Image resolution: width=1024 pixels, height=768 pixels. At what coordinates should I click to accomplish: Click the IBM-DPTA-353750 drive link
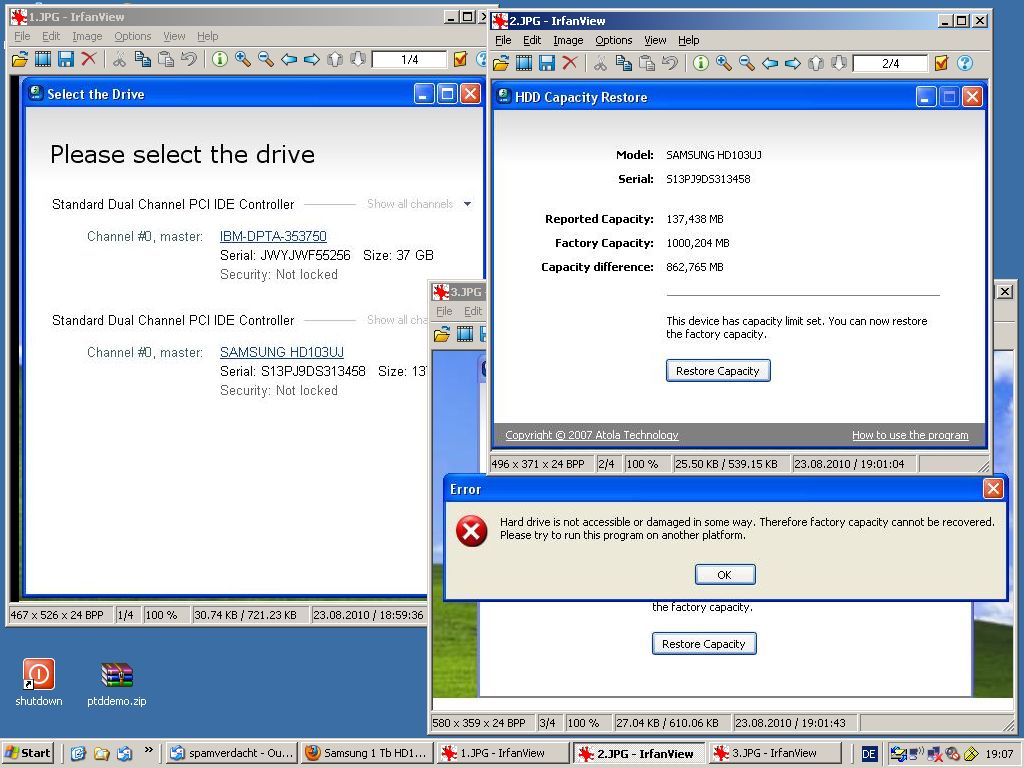[x=273, y=236]
